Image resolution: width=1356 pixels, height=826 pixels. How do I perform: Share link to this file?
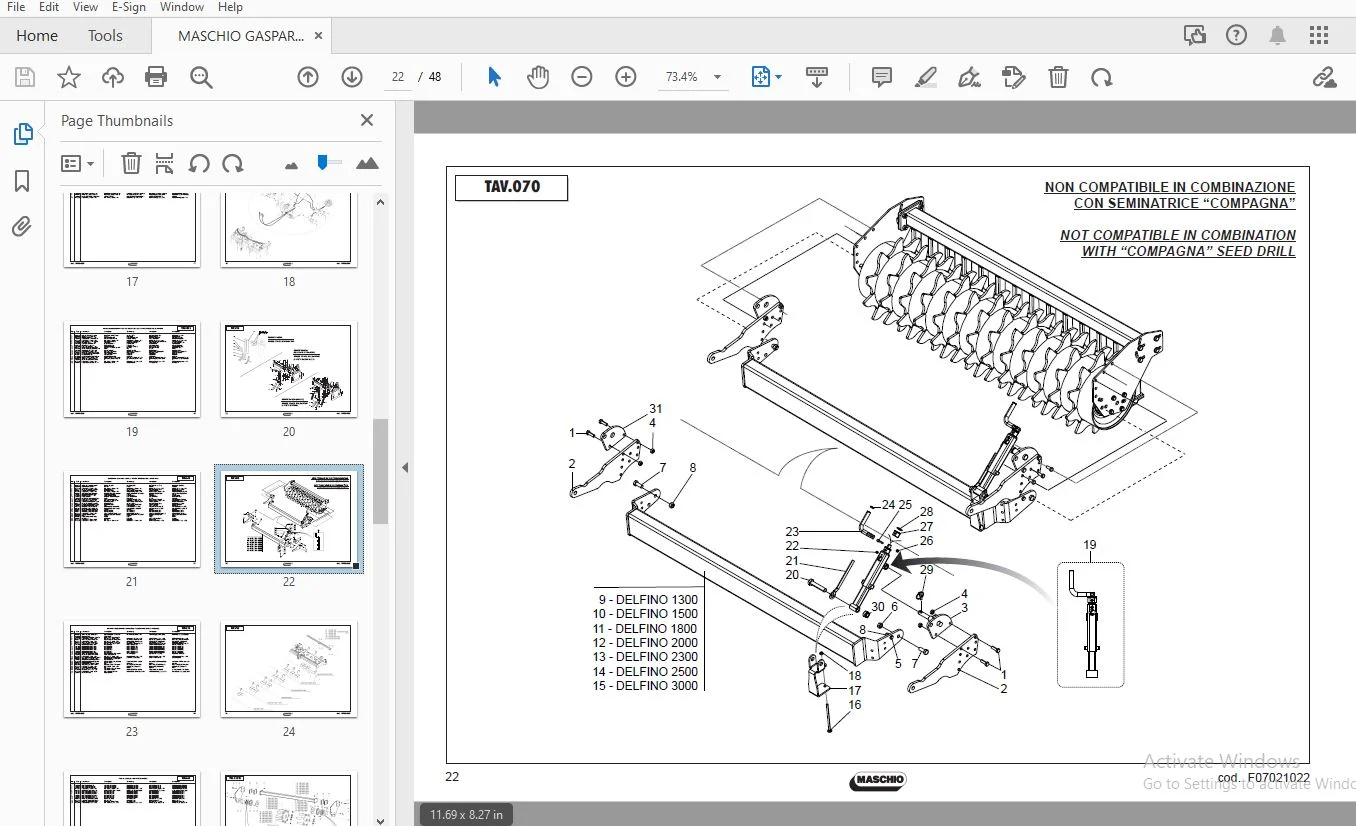click(x=1324, y=77)
